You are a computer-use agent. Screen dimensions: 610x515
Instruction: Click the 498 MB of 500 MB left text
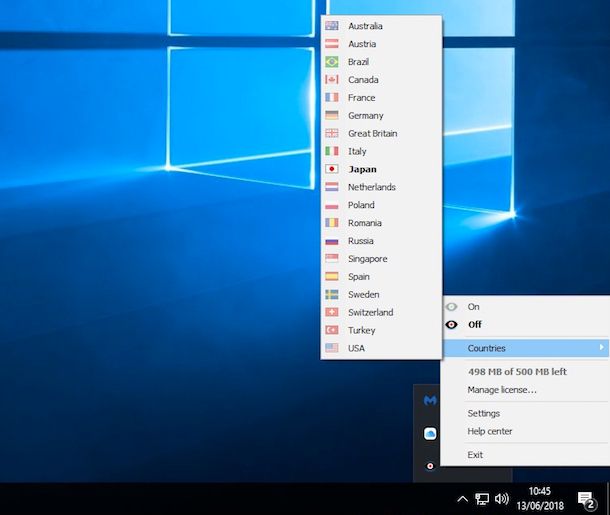517,372
